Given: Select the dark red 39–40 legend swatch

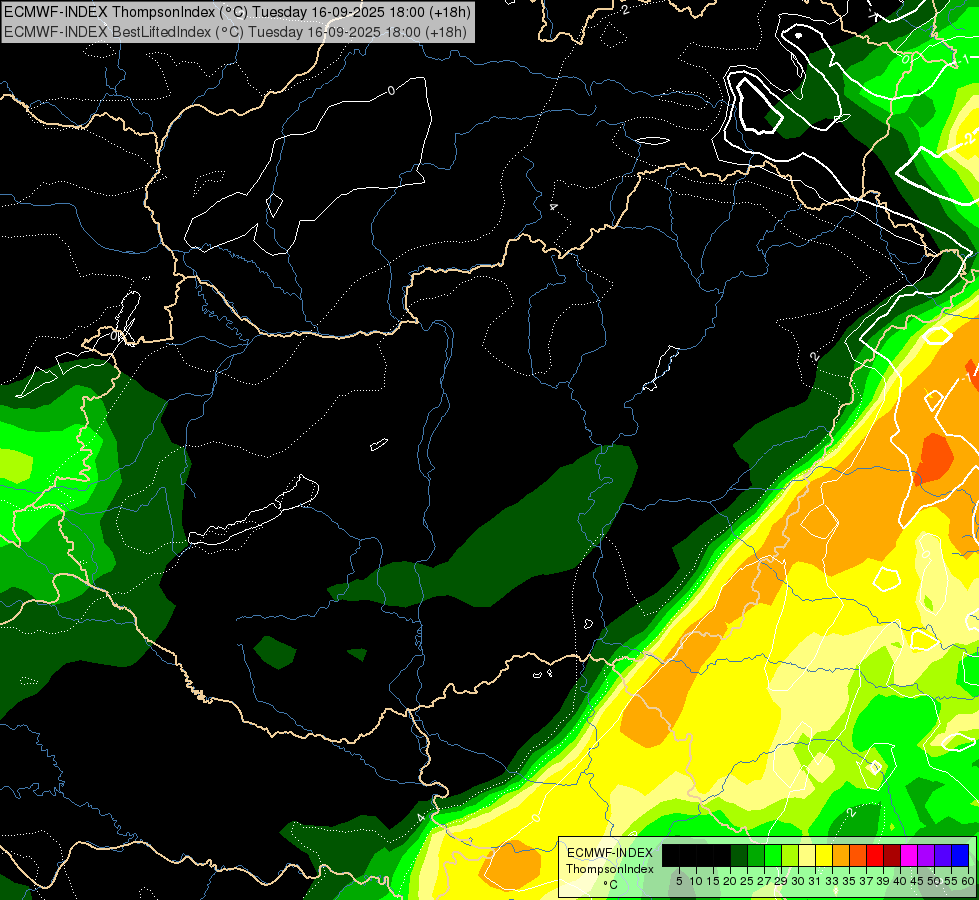Looking at the screenshot, I should (892, 855).
